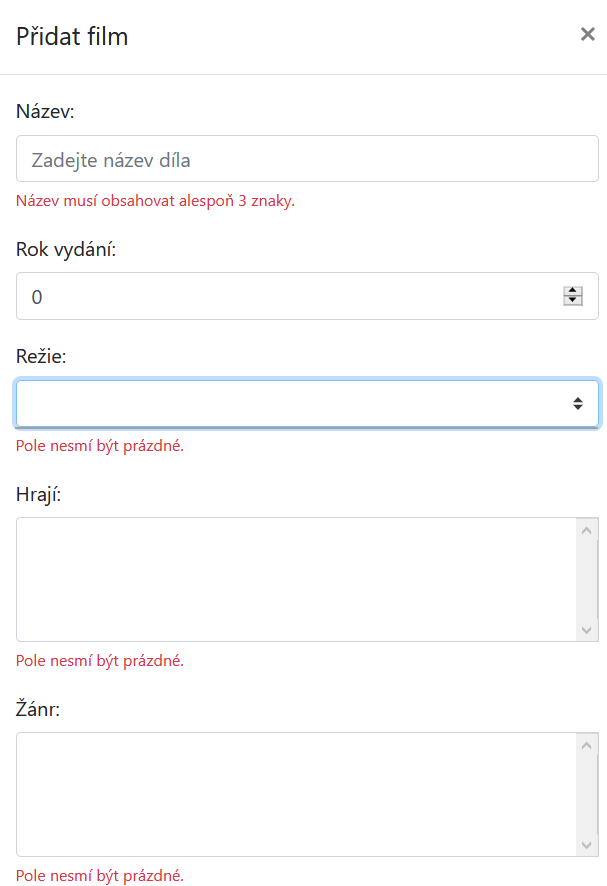Click inside the Hrají list box
The width and height of the screenshot is (607, 886).
(296, 579)
